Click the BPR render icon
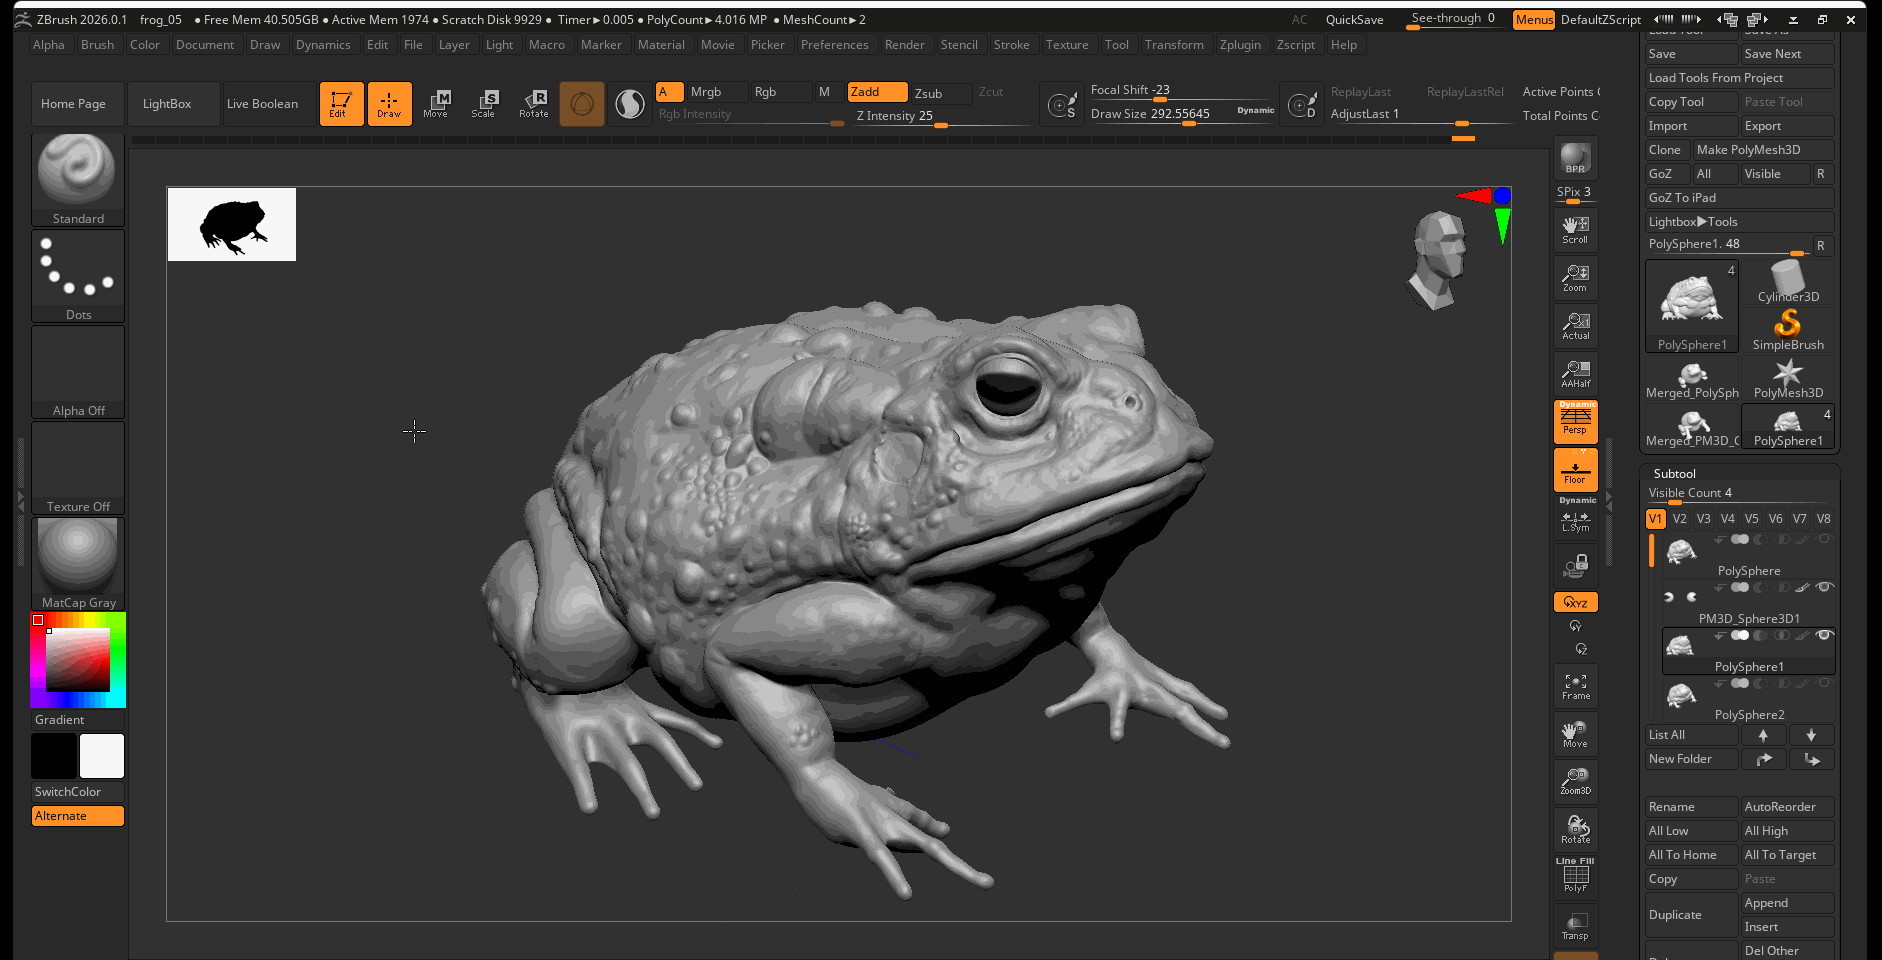Viewport: 1882px width, 960px height. [1575, 158]
